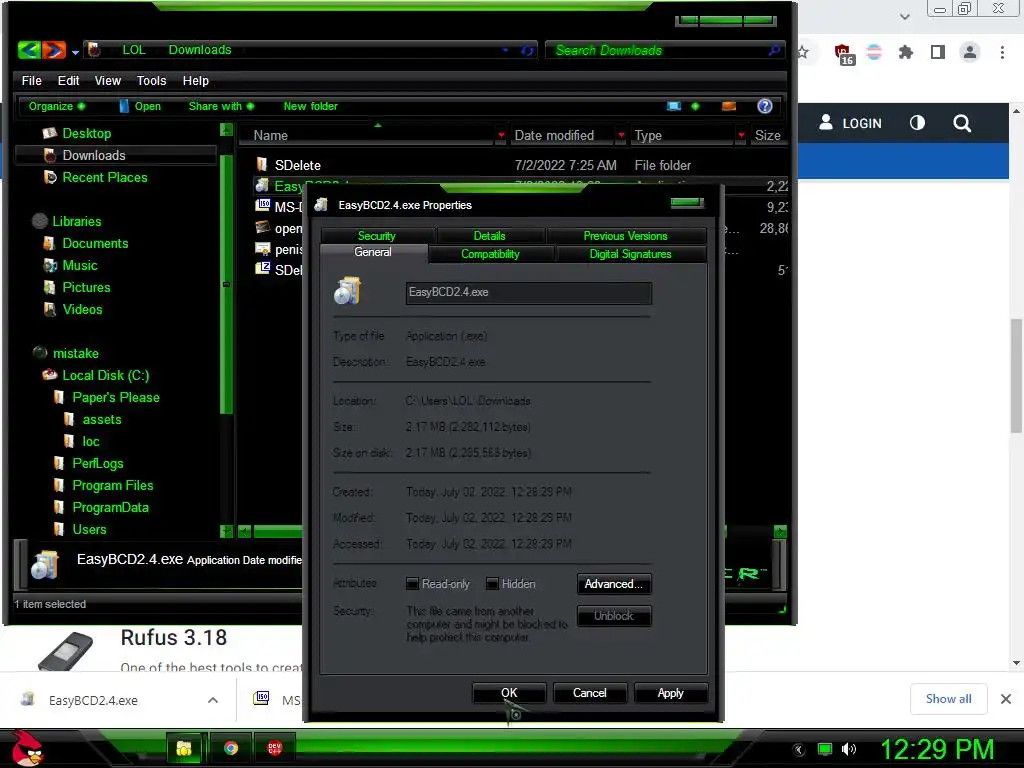Open the Name column filter dropdown
This screenshot has width=1024, height=768.
tap(501, 135)
